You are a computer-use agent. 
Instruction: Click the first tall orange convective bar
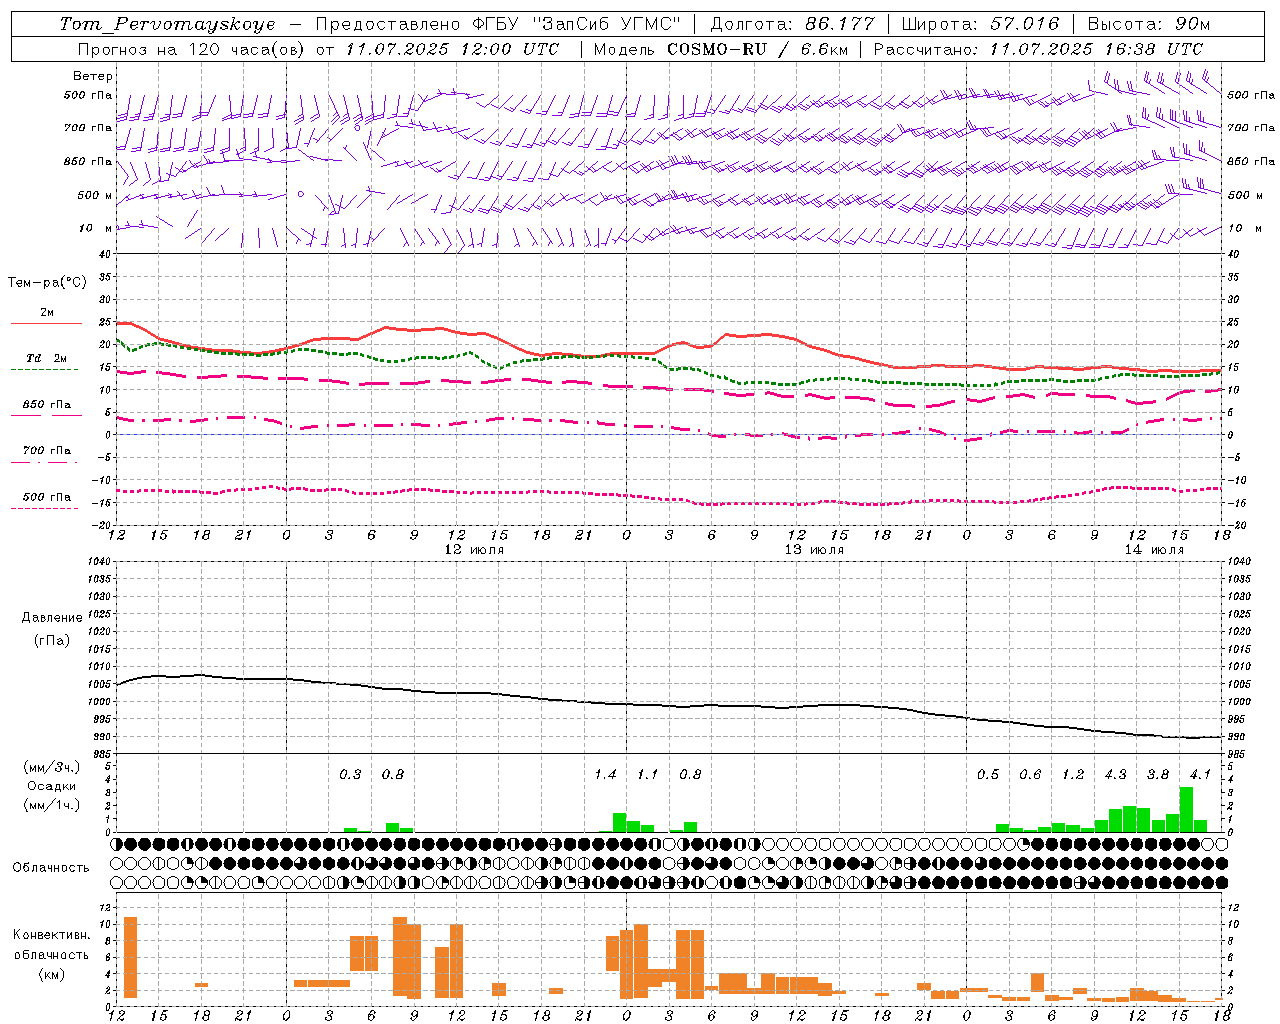click(130, 957)
